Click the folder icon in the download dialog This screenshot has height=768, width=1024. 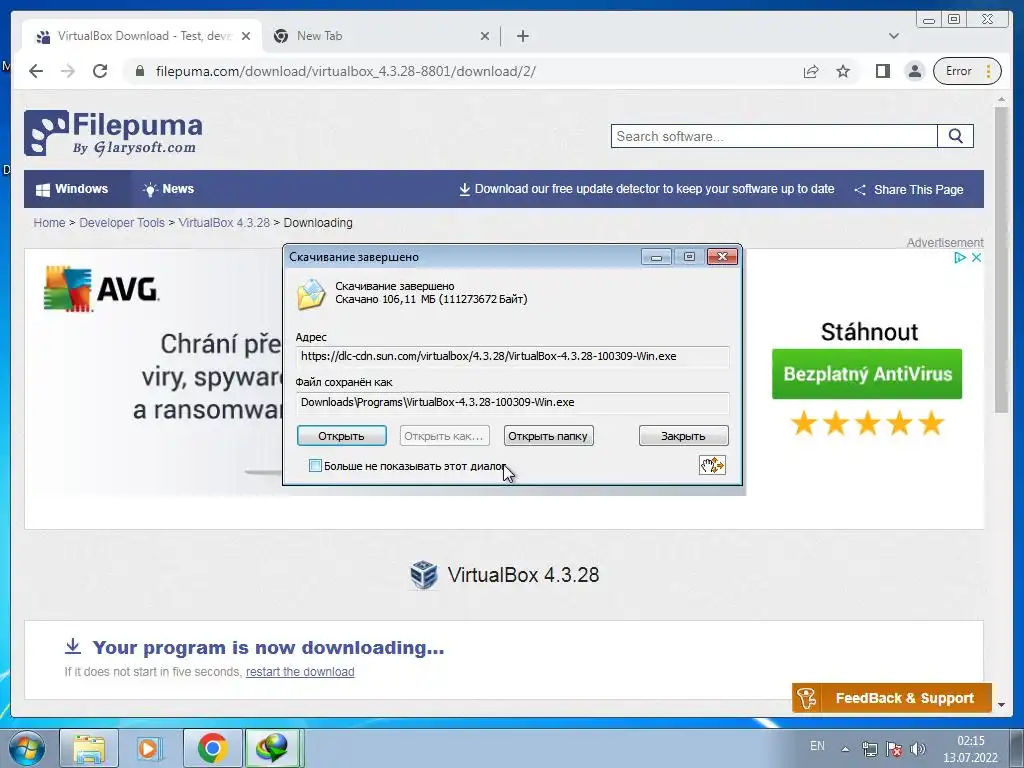[311, 294]
